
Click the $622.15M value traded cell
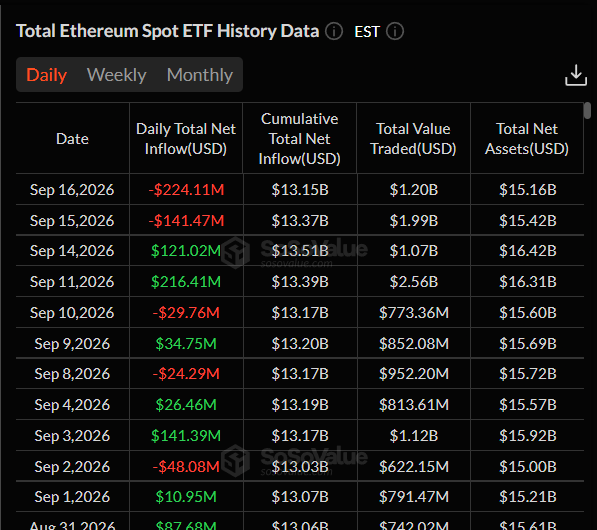click(x=414, y=466)
